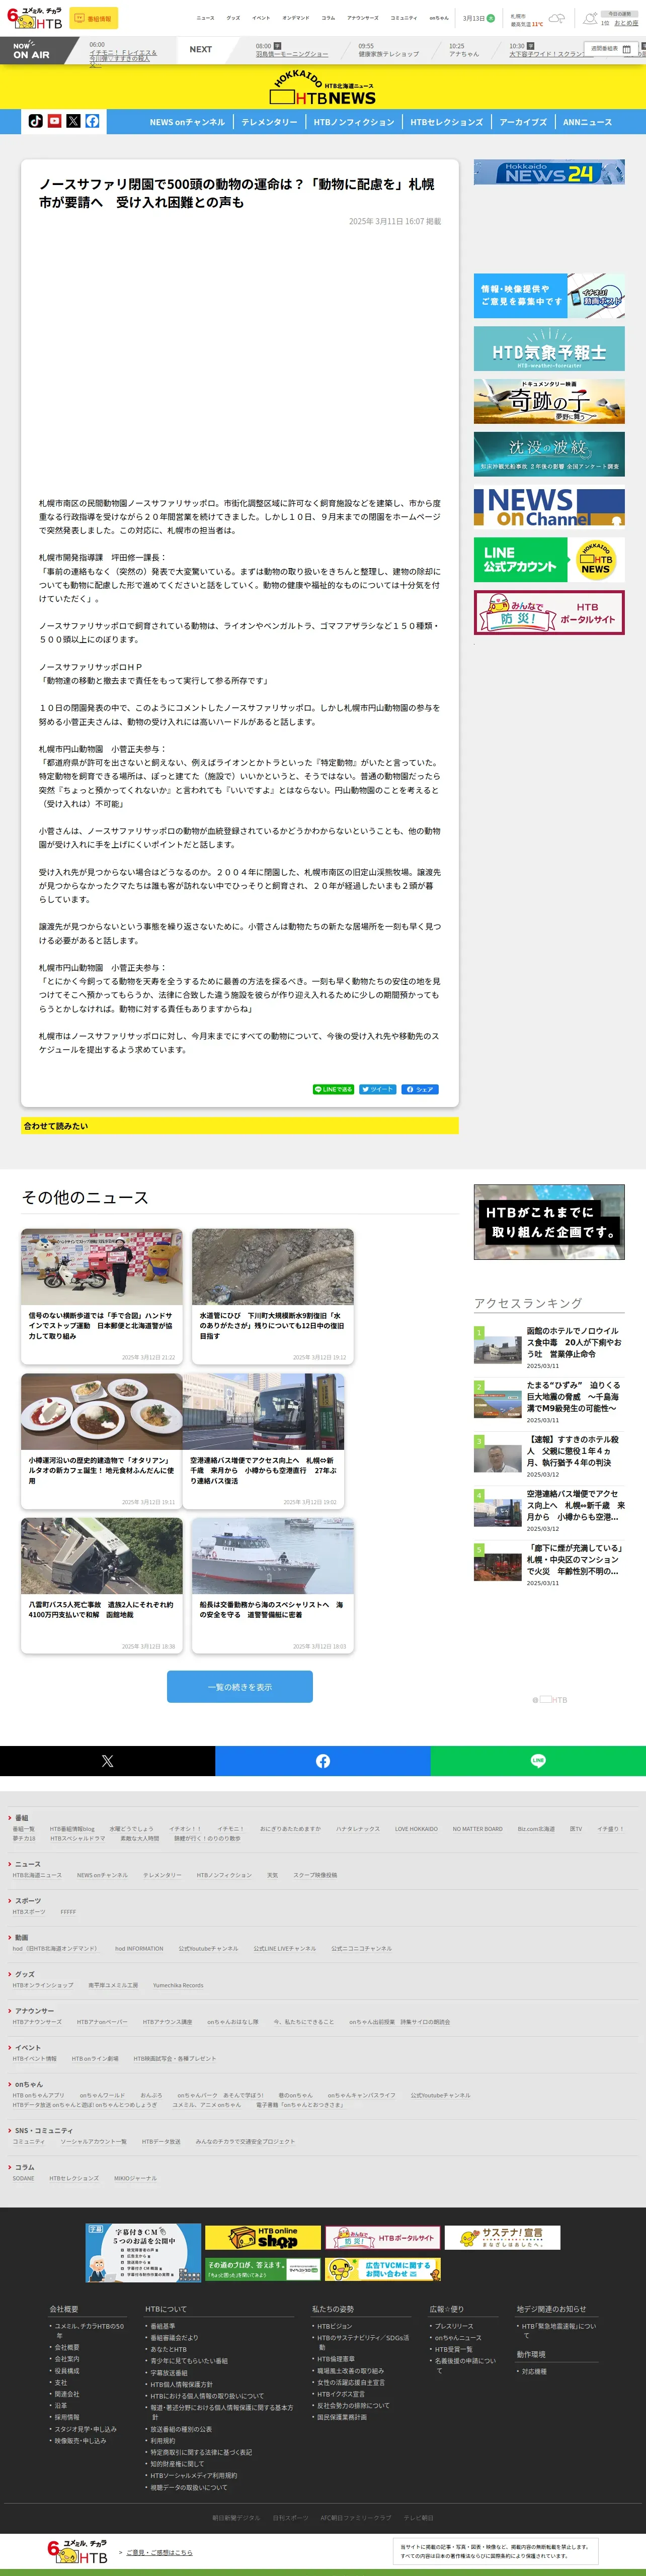This screenshot has height=2576, width=646.
Task: Click the black X share bar
Action: [x=107, y=1761]
